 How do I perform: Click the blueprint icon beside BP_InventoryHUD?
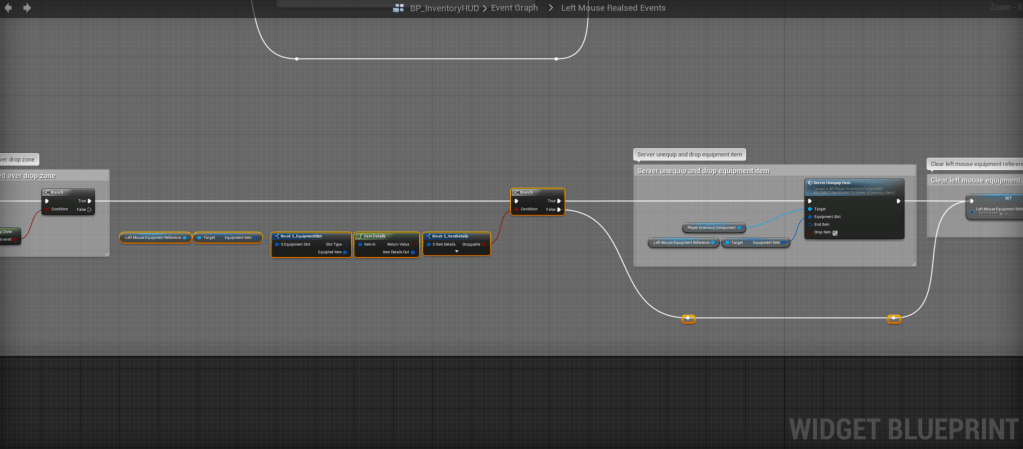point(400,8)
